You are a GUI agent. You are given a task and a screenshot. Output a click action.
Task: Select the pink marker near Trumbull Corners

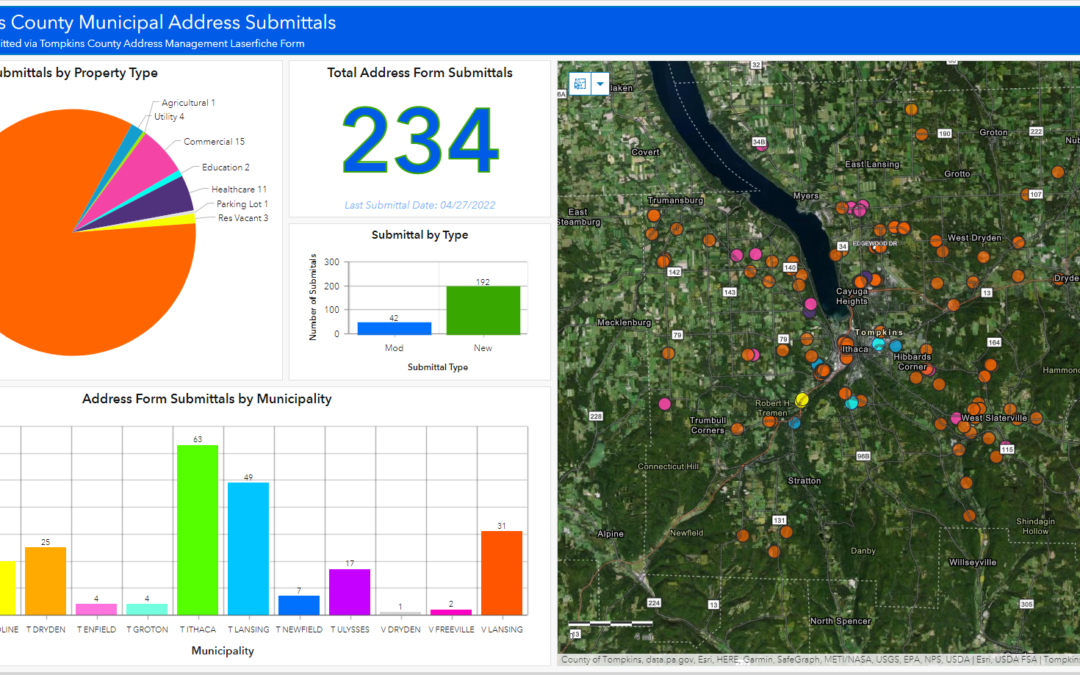tap(665, 404)
